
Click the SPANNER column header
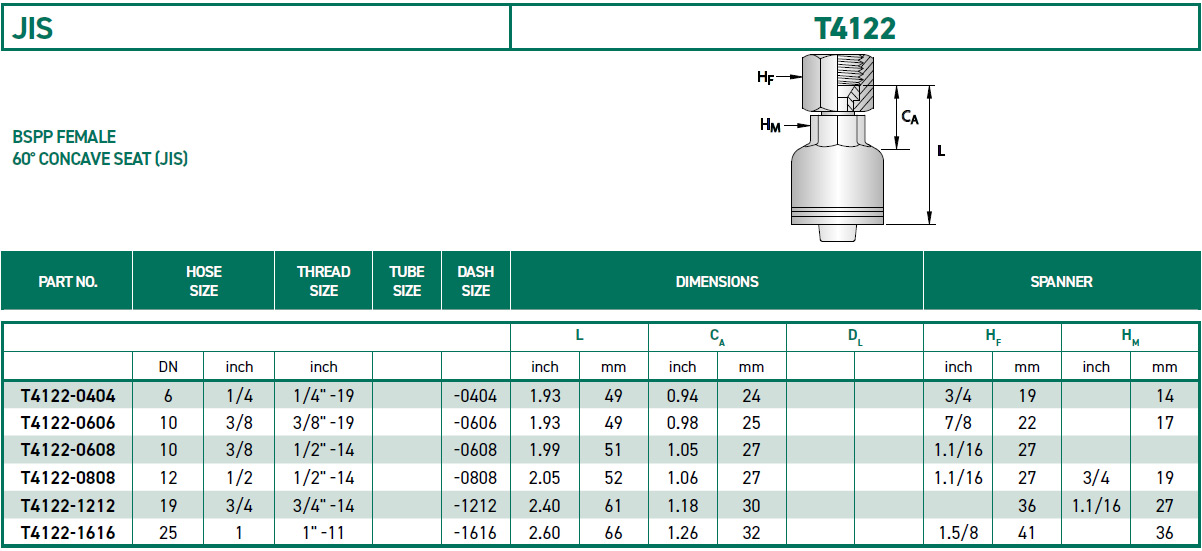click(x=1061, y=282)
